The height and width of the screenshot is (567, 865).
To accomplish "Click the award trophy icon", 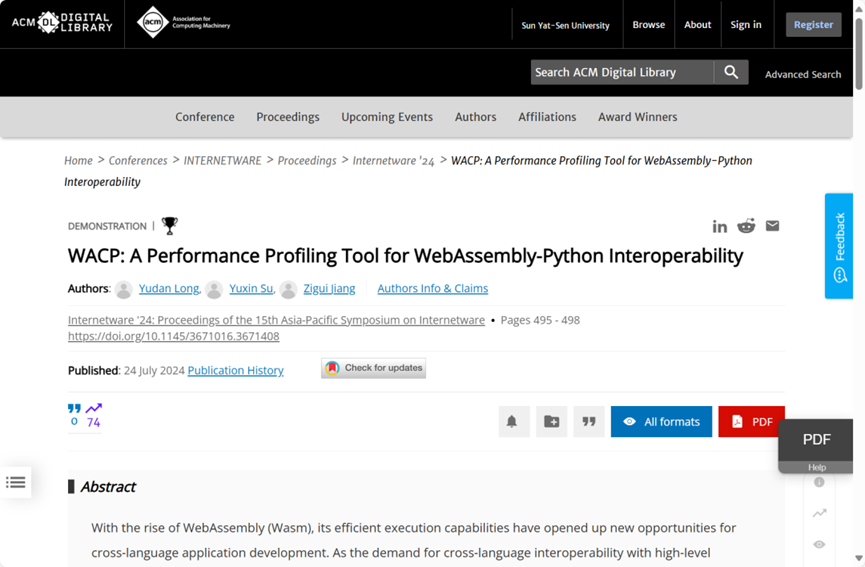I will pos(170,226).
